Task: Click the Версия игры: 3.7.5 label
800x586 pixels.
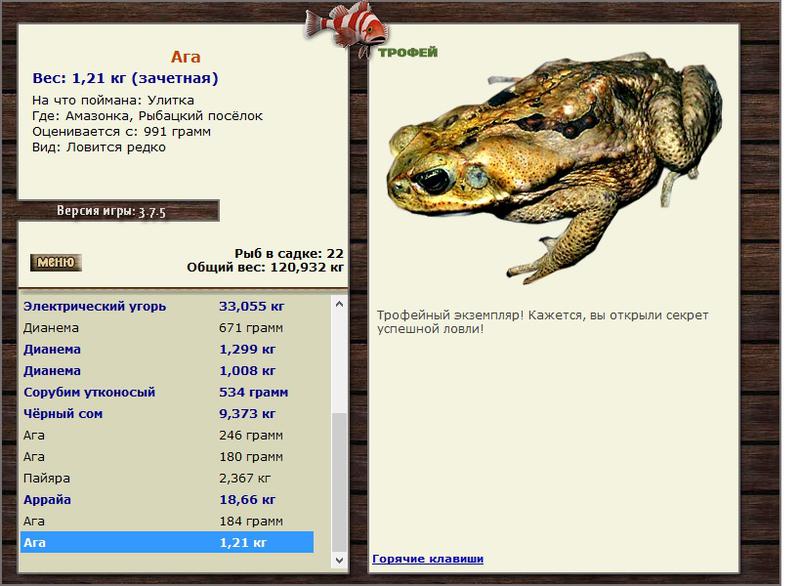Action: 111,211
